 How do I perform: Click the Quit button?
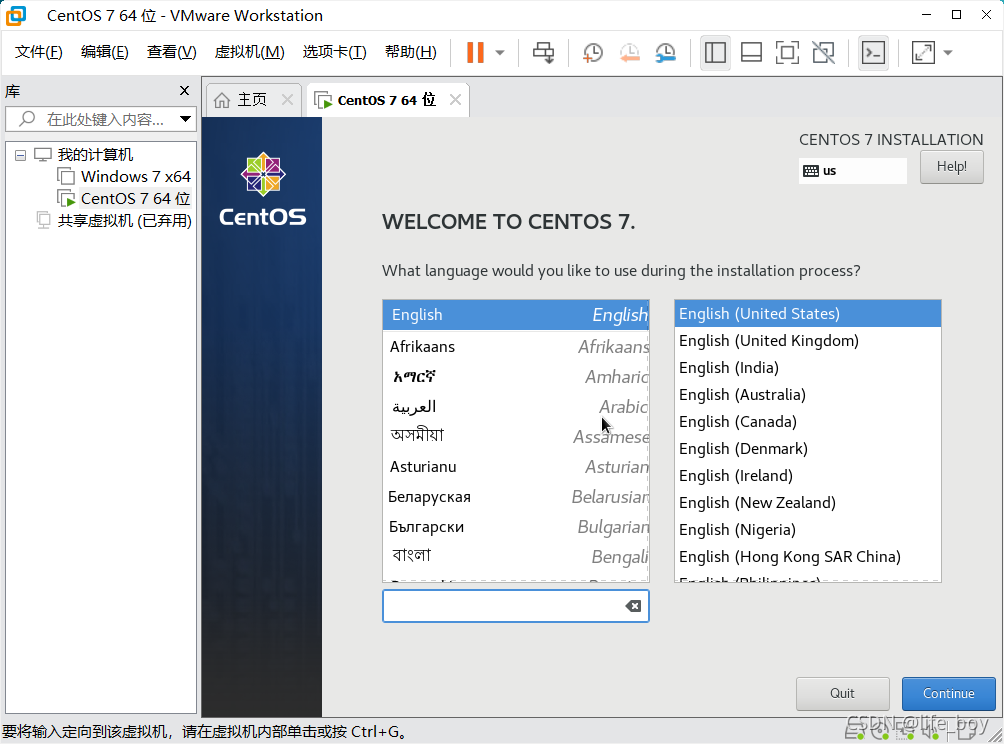pos(843,693)
